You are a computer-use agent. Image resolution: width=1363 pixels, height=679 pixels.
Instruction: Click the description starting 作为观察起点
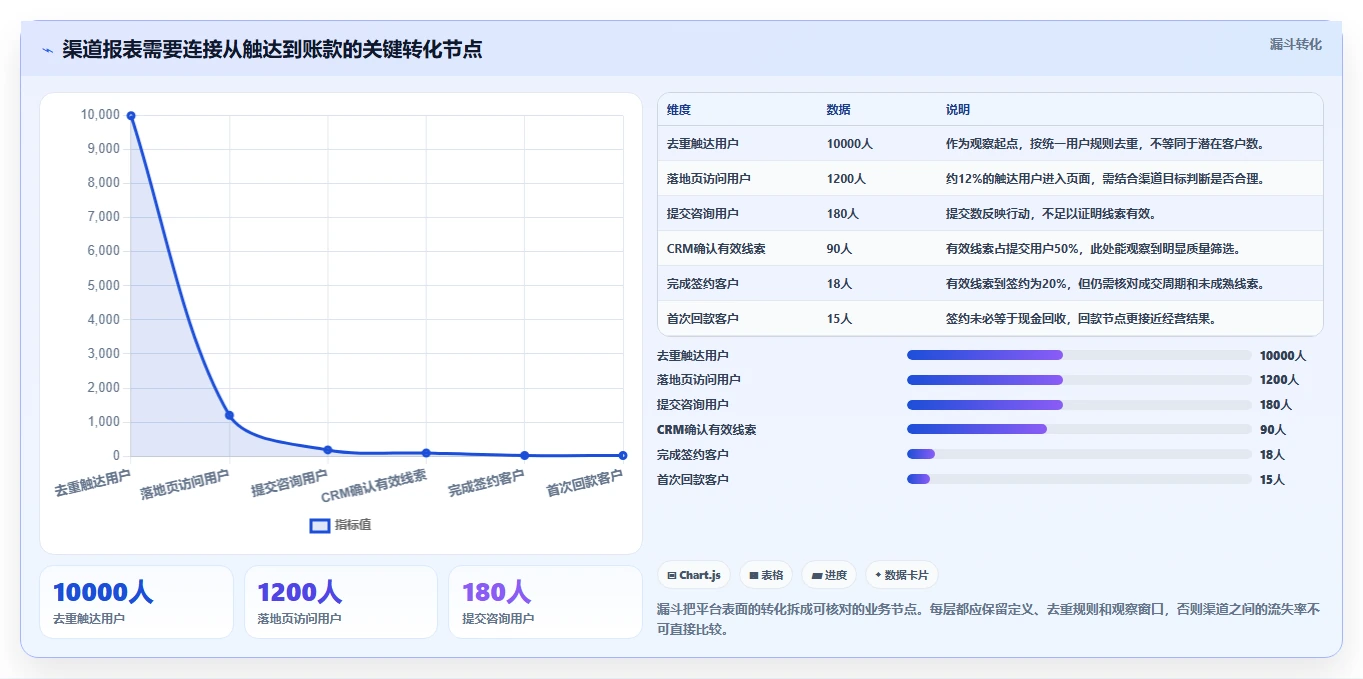(1105, 144)
